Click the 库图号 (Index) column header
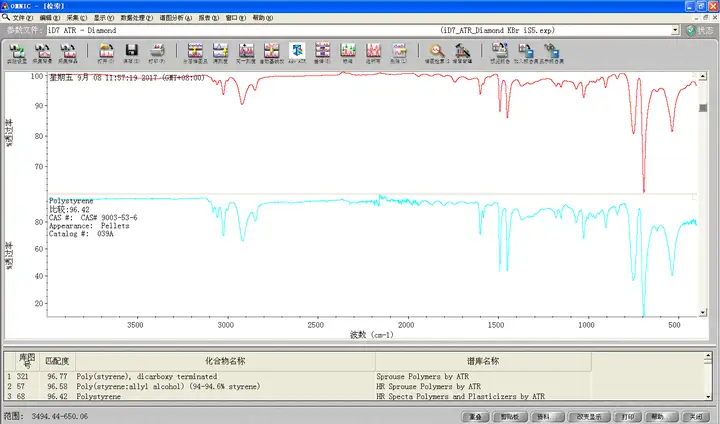The width and height of the screenshot is (720, 424). [x=27, y=362]
